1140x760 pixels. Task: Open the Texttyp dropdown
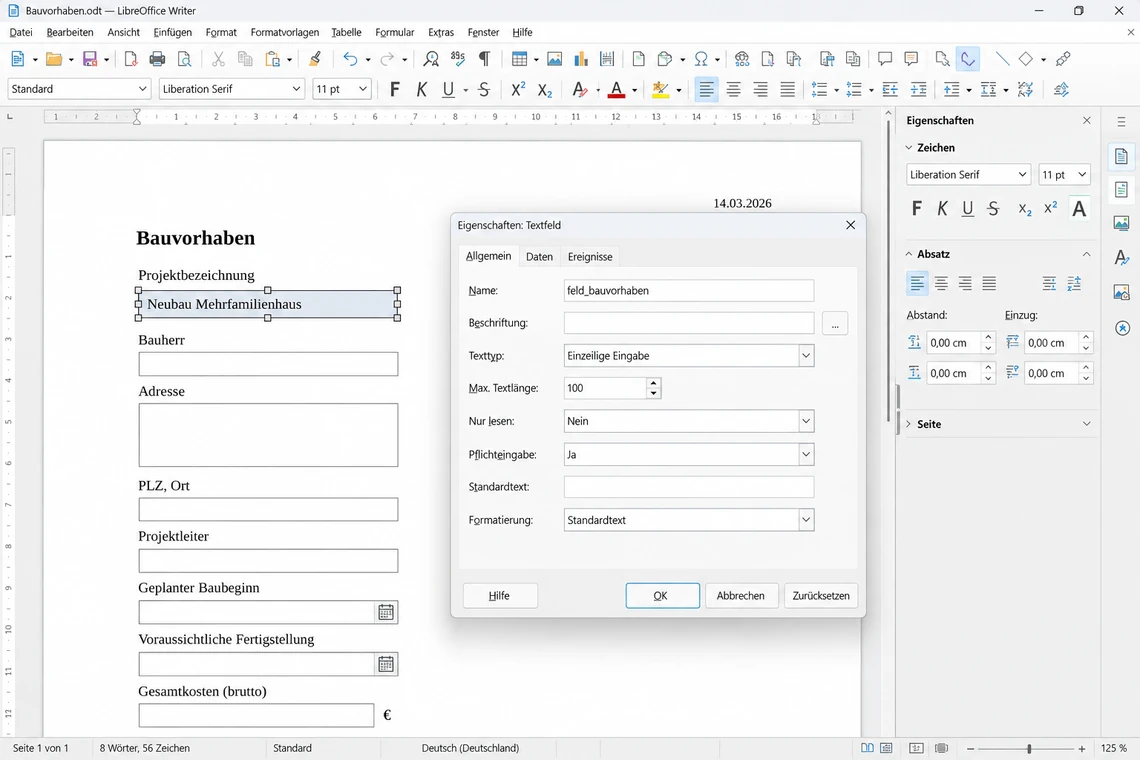pyautogui.click(x=806, y=356)
